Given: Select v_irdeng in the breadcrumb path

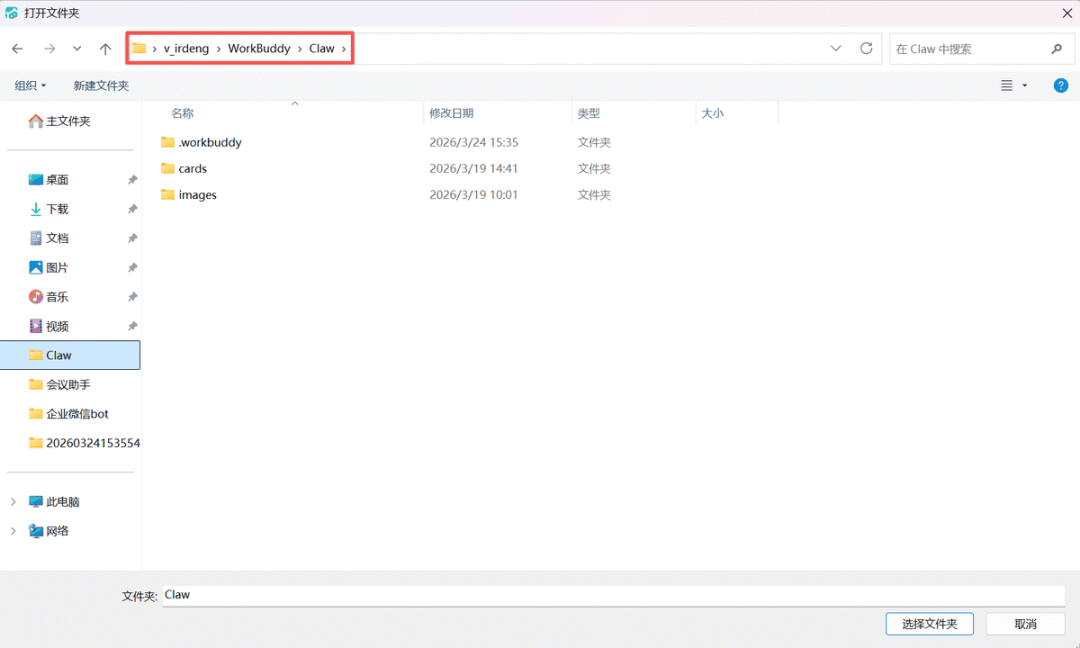Looking at the screenshot, I should click(186, 49).
